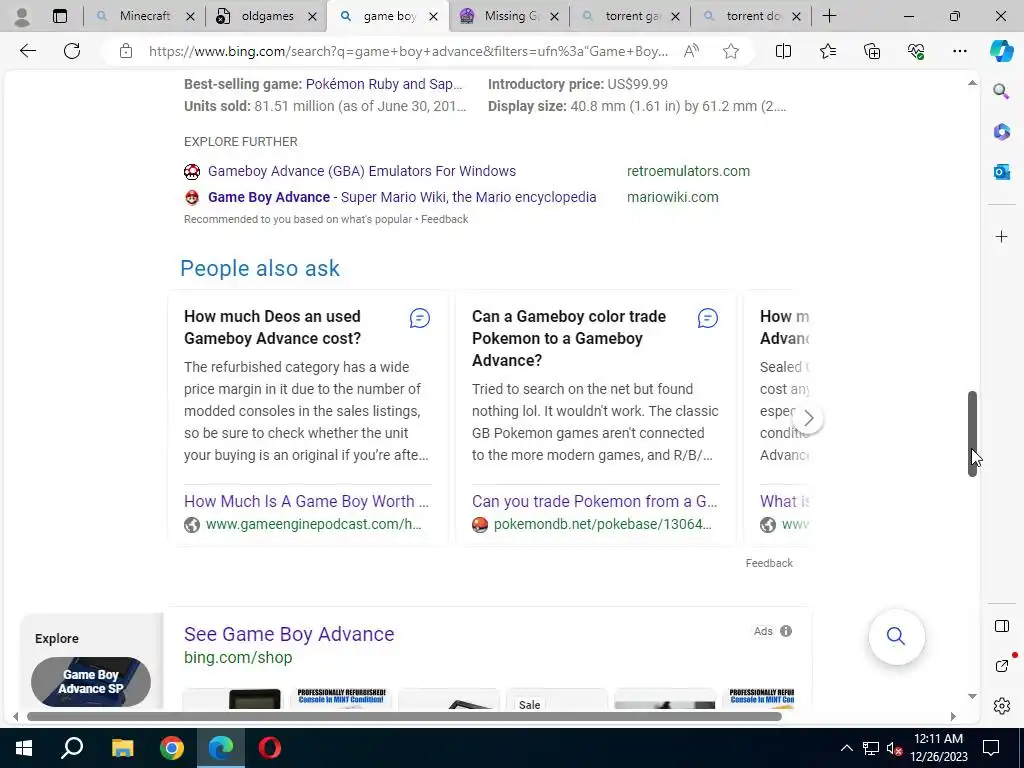Click the address bar URL field
Image resolution: width=1024 pixels, height=768 pixels.
[x=408, y=51]
